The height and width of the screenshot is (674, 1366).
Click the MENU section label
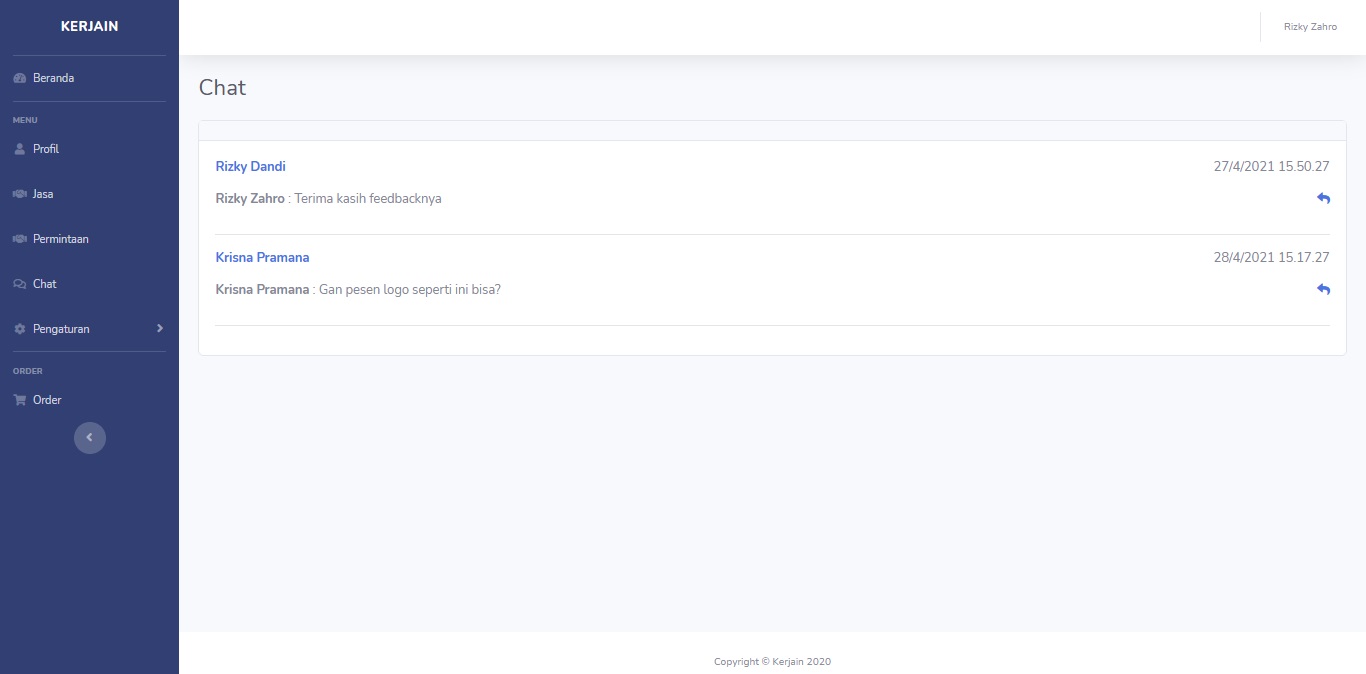(25, 120)
